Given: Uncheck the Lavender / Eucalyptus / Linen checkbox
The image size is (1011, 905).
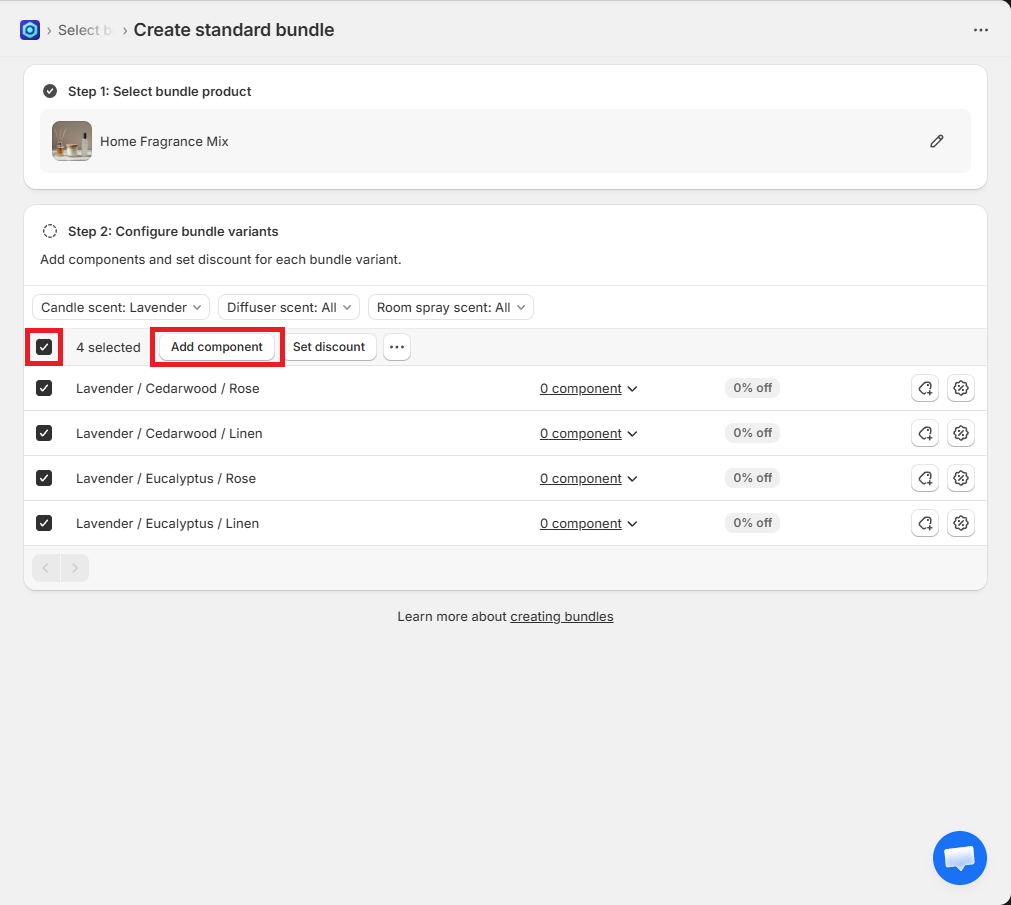Looking at the screenshot, I should pyautogui.click(x=44, y=523).
